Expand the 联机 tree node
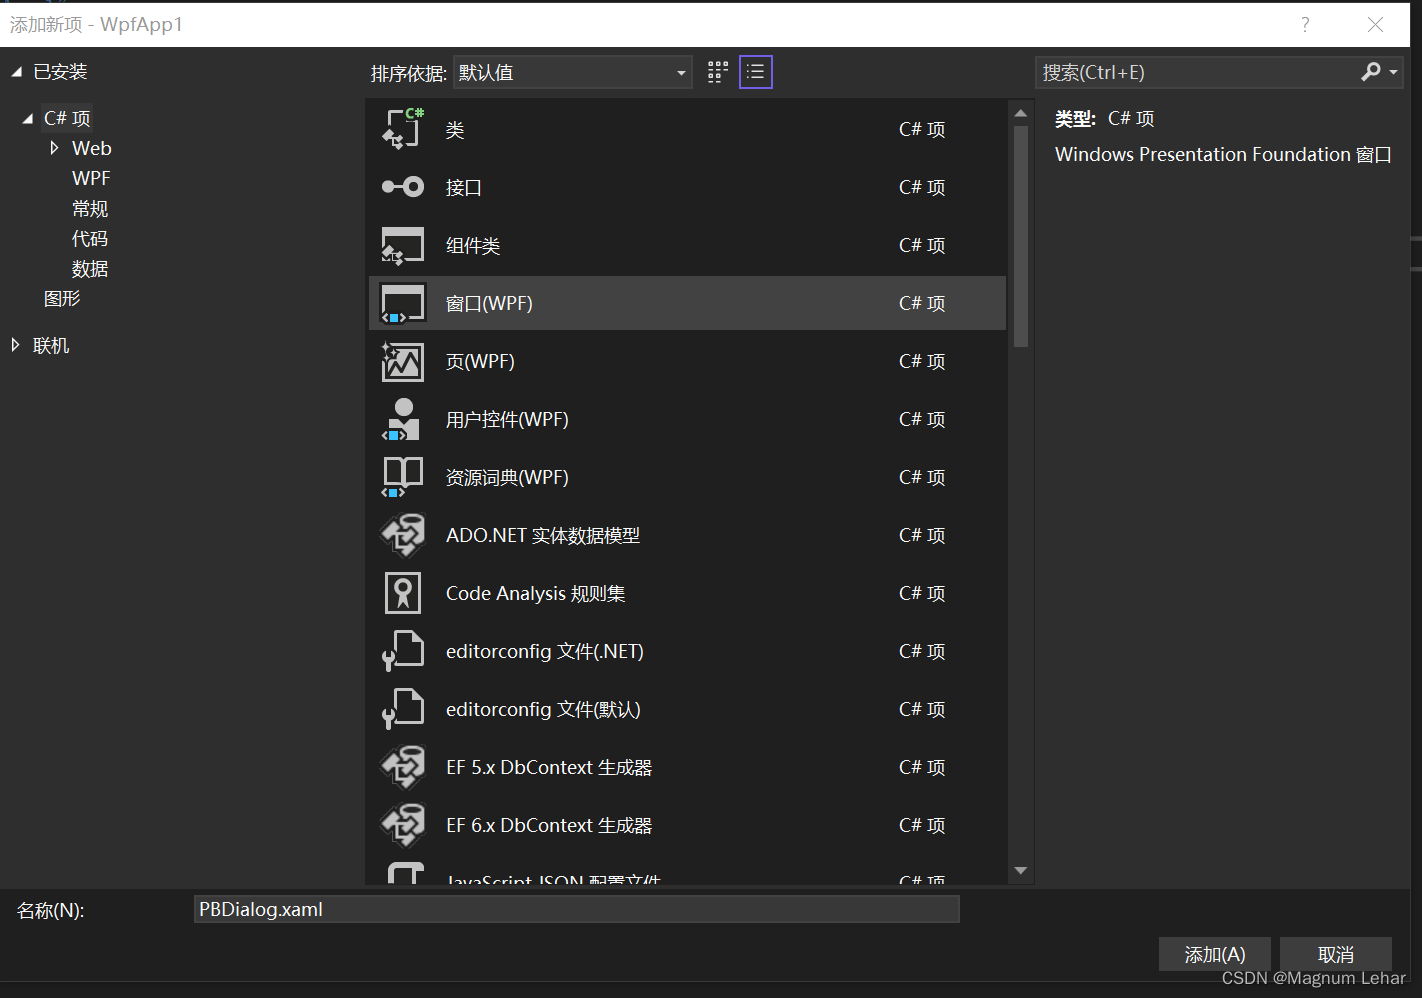1422x998 pixels. 14,344
